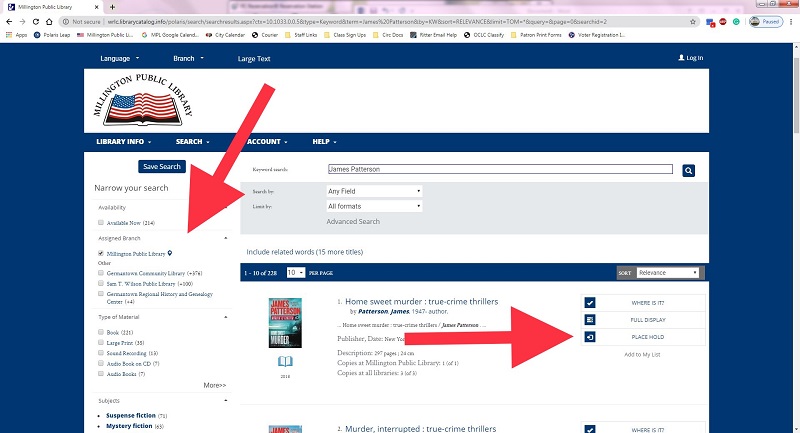Open the Advanced Search link
Viewport: 800px width, 433px height.
353,221
